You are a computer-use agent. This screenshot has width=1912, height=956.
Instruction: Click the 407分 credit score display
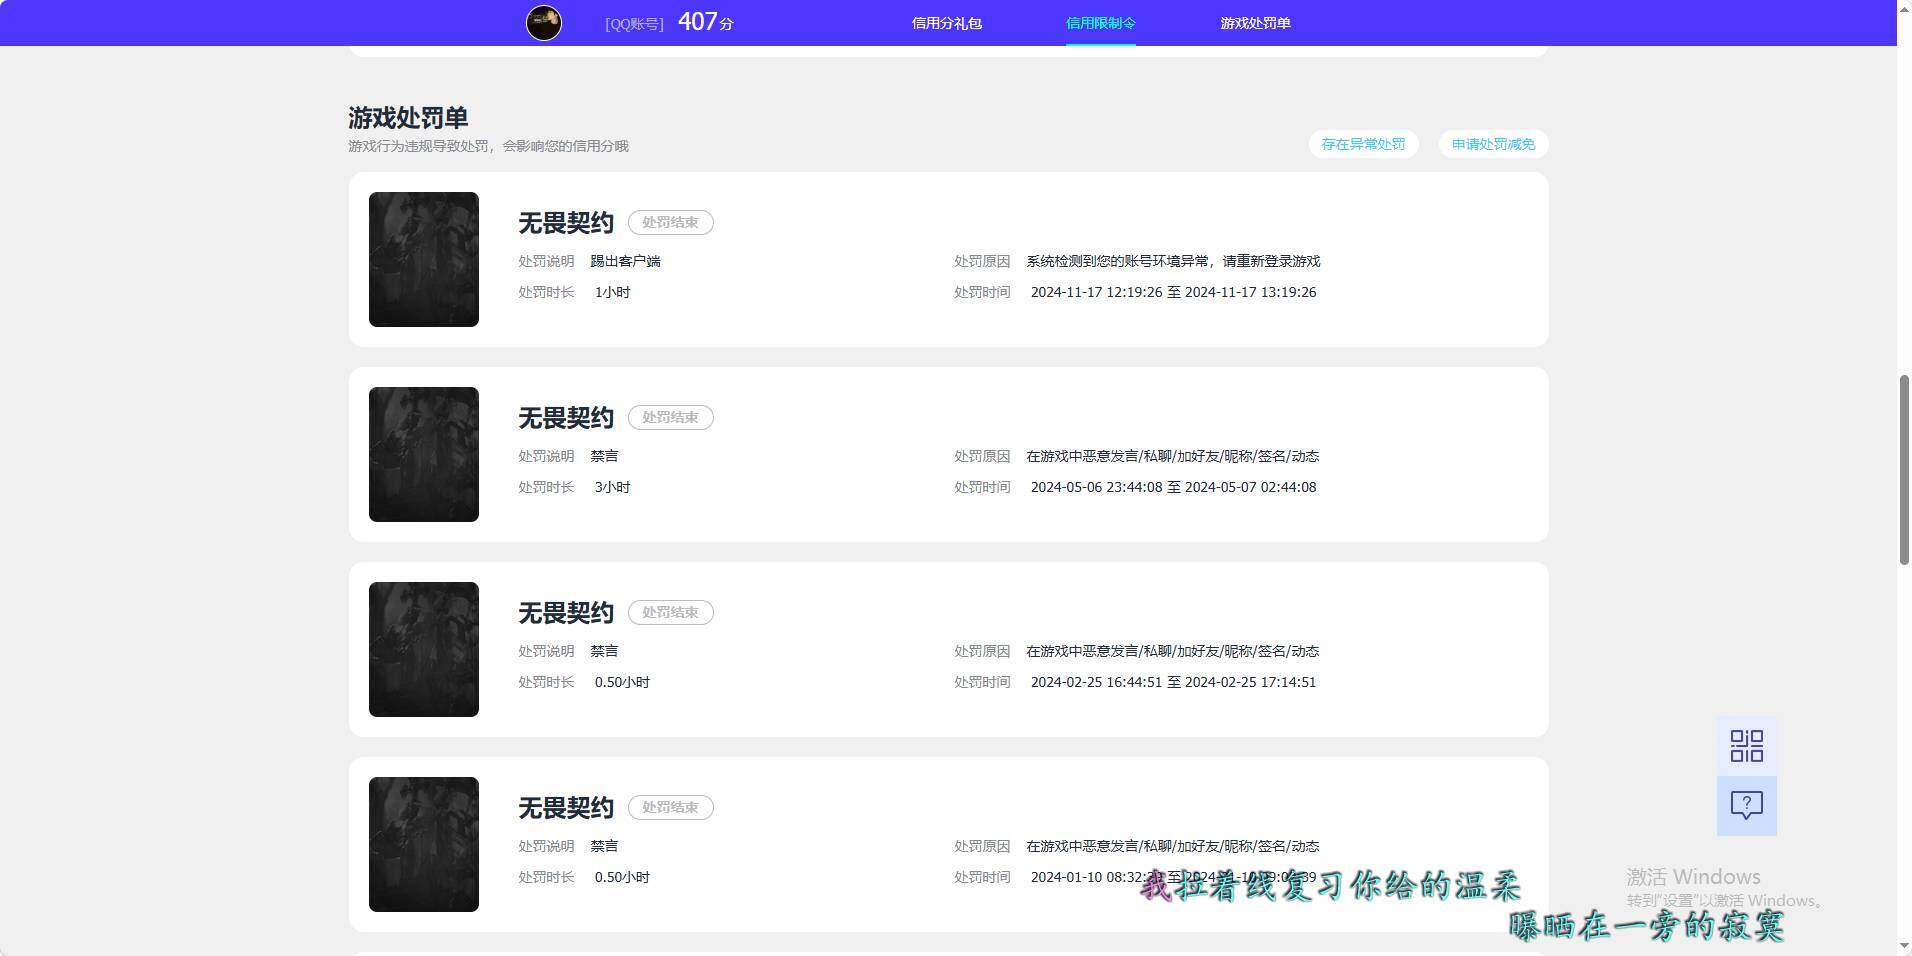point(703,21)
